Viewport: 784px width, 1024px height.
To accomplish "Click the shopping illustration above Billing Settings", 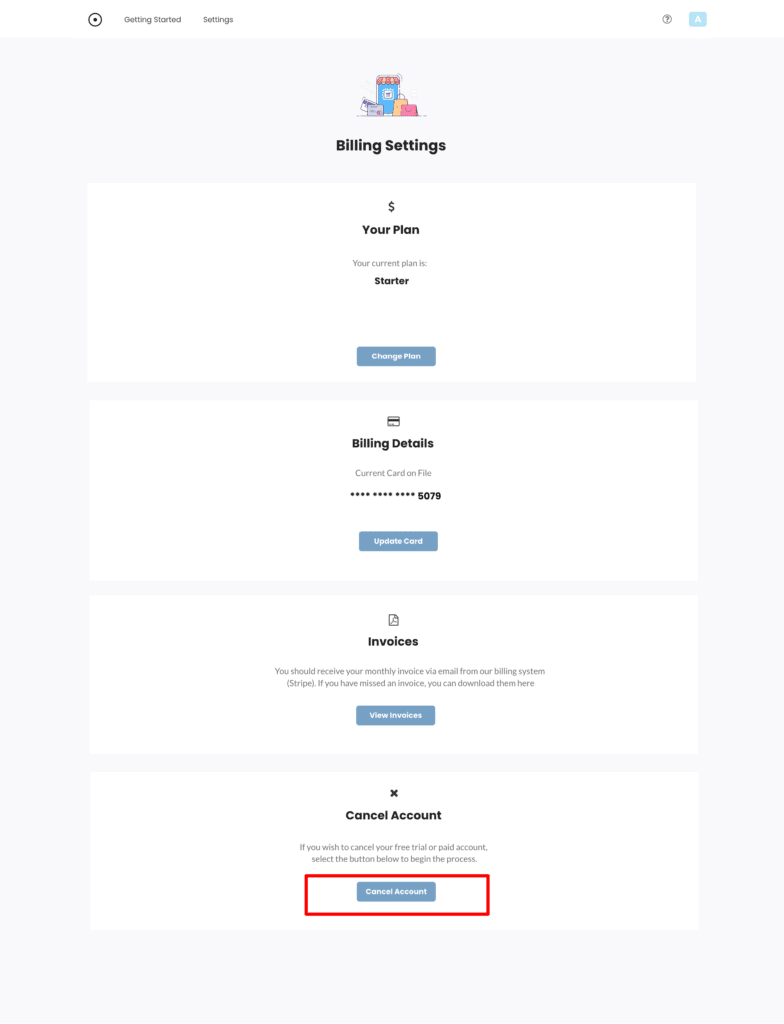I will click(391, 95).
